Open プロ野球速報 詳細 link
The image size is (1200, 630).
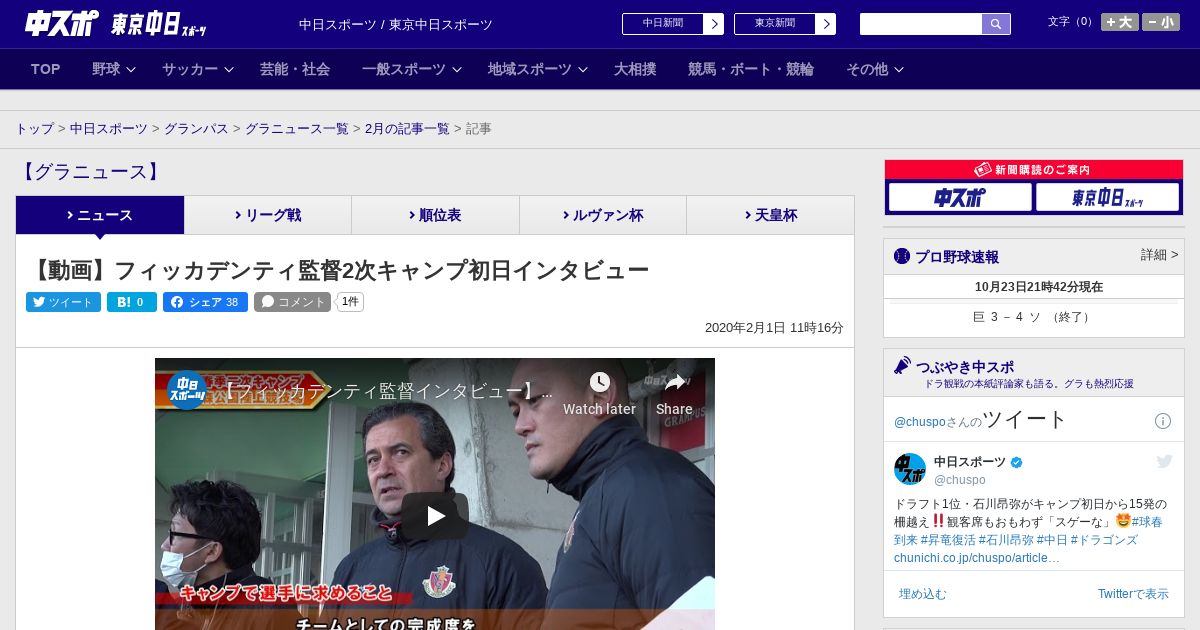point(1159,256)
